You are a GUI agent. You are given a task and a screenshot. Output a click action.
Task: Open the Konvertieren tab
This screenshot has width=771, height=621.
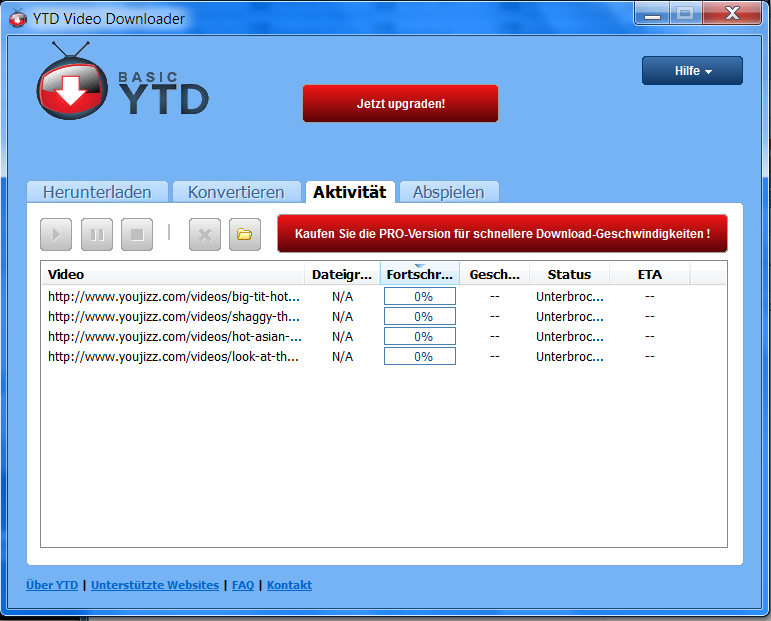click(236, 192)
